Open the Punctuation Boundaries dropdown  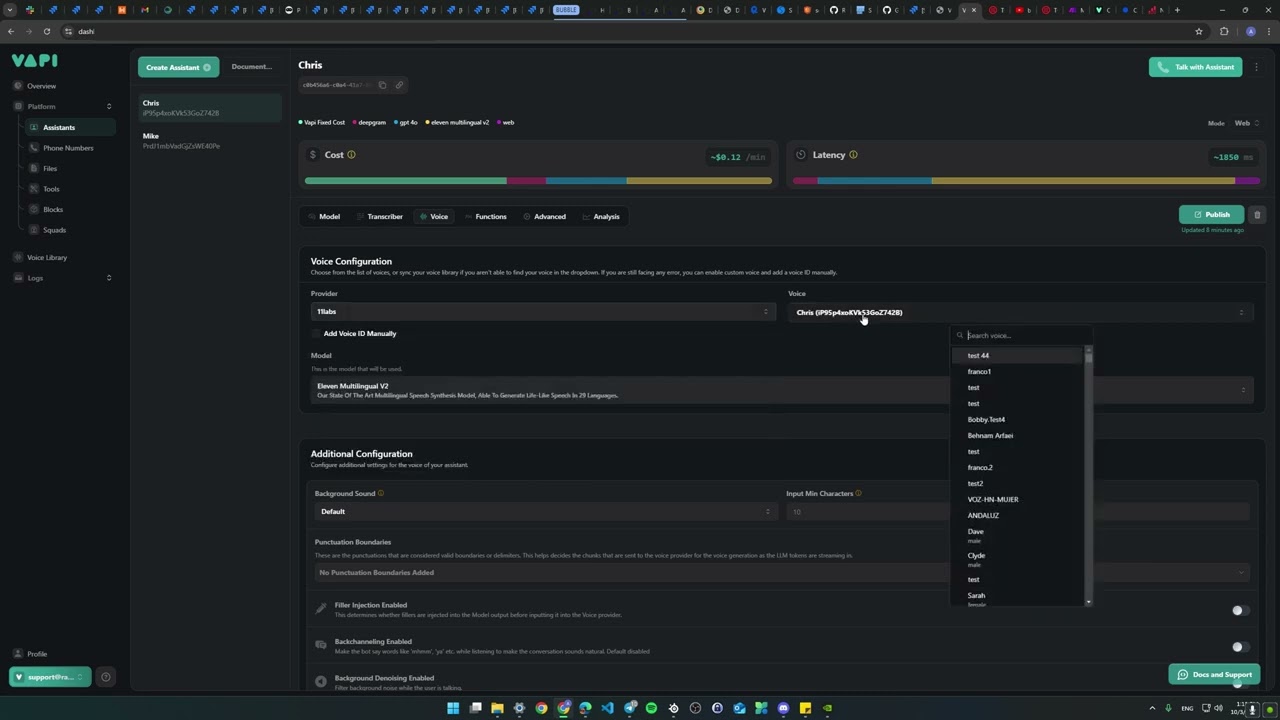pyautogui.click(x=781, y=573)
